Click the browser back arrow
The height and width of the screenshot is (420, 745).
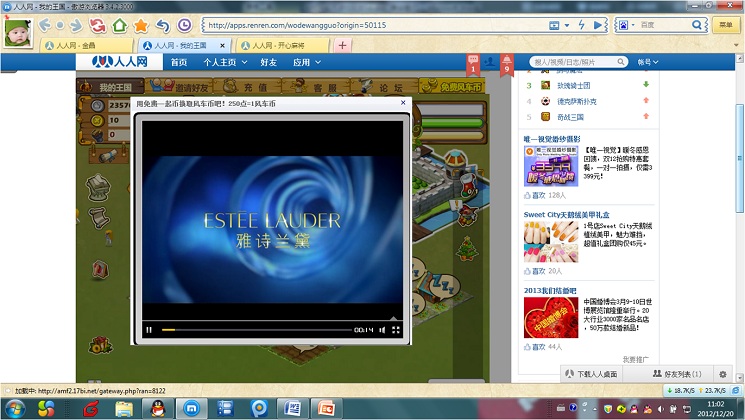[45, 25]
